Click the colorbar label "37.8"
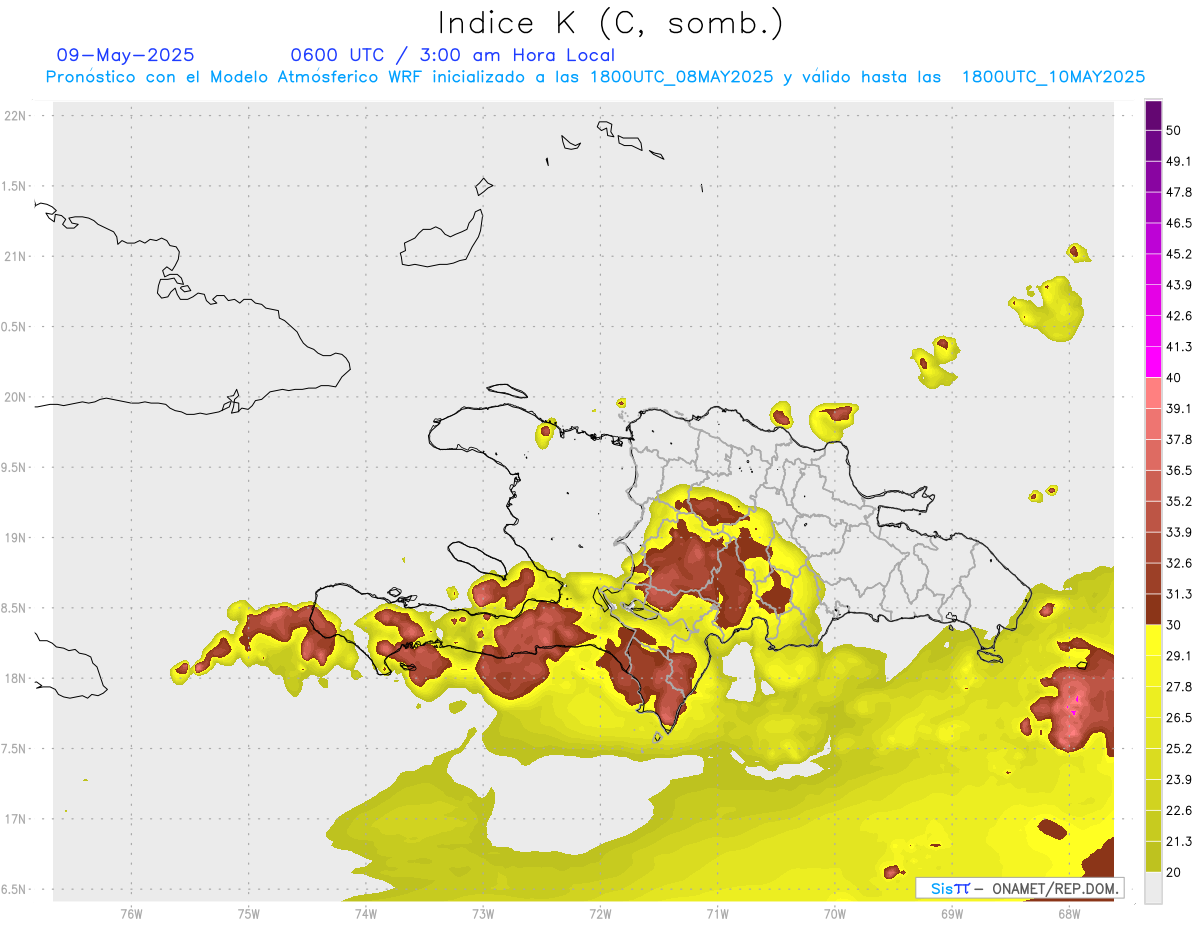The image size is (1200, 927). click(x=1179, y=439)
